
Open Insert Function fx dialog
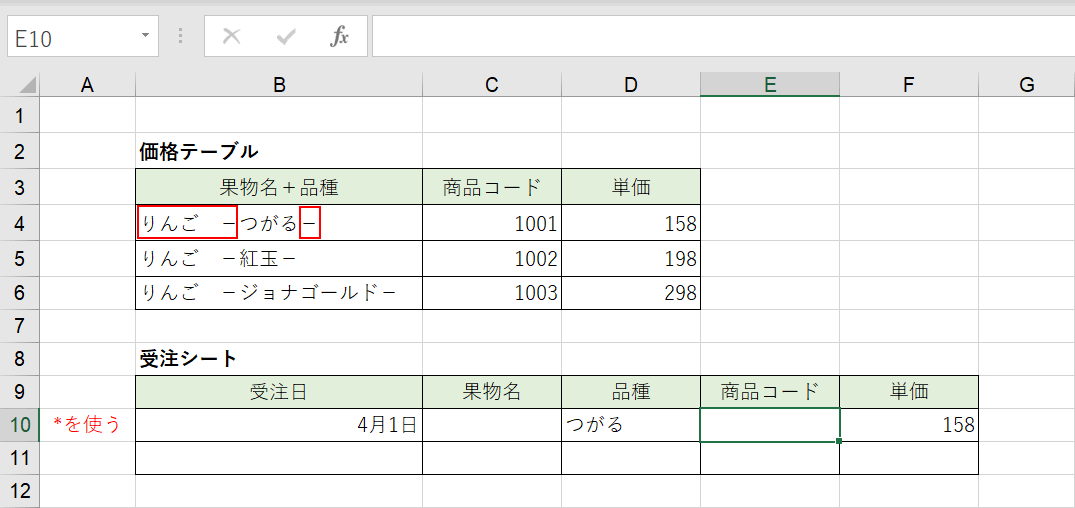pyautogui.click(x=339, y=37)
